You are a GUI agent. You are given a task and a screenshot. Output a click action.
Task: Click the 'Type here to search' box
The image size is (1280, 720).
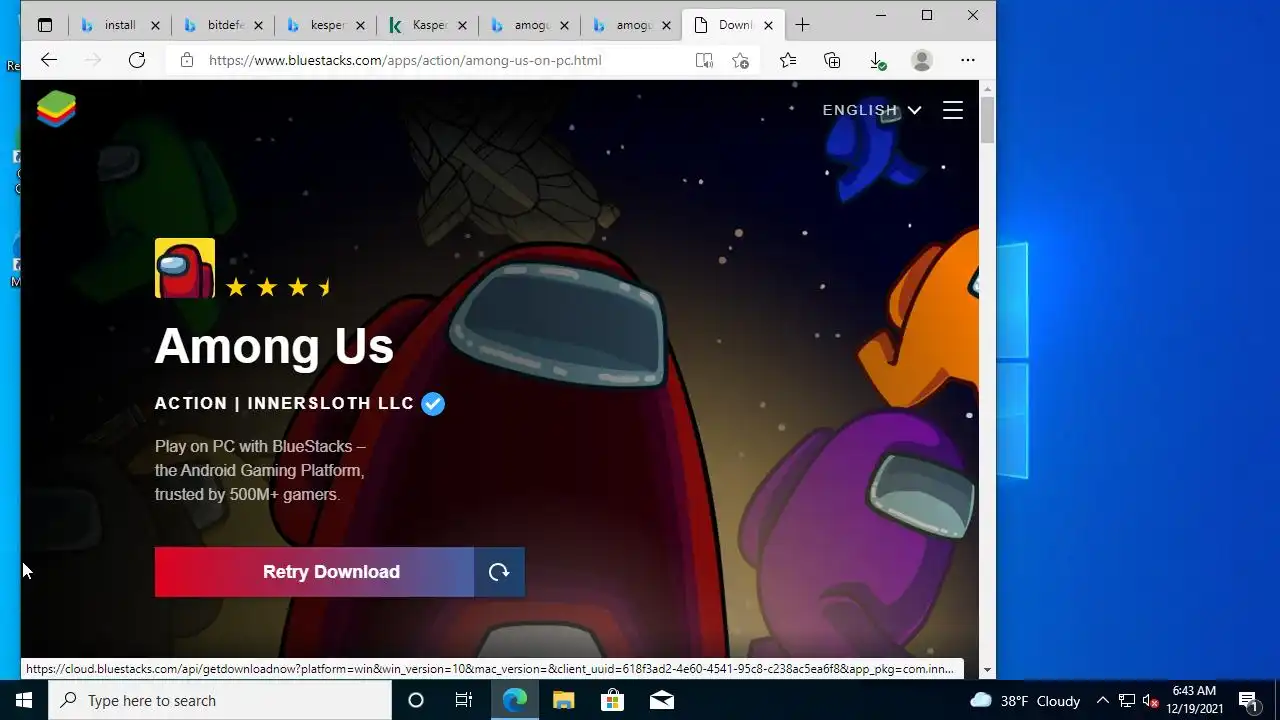click(x=220, y=700)
